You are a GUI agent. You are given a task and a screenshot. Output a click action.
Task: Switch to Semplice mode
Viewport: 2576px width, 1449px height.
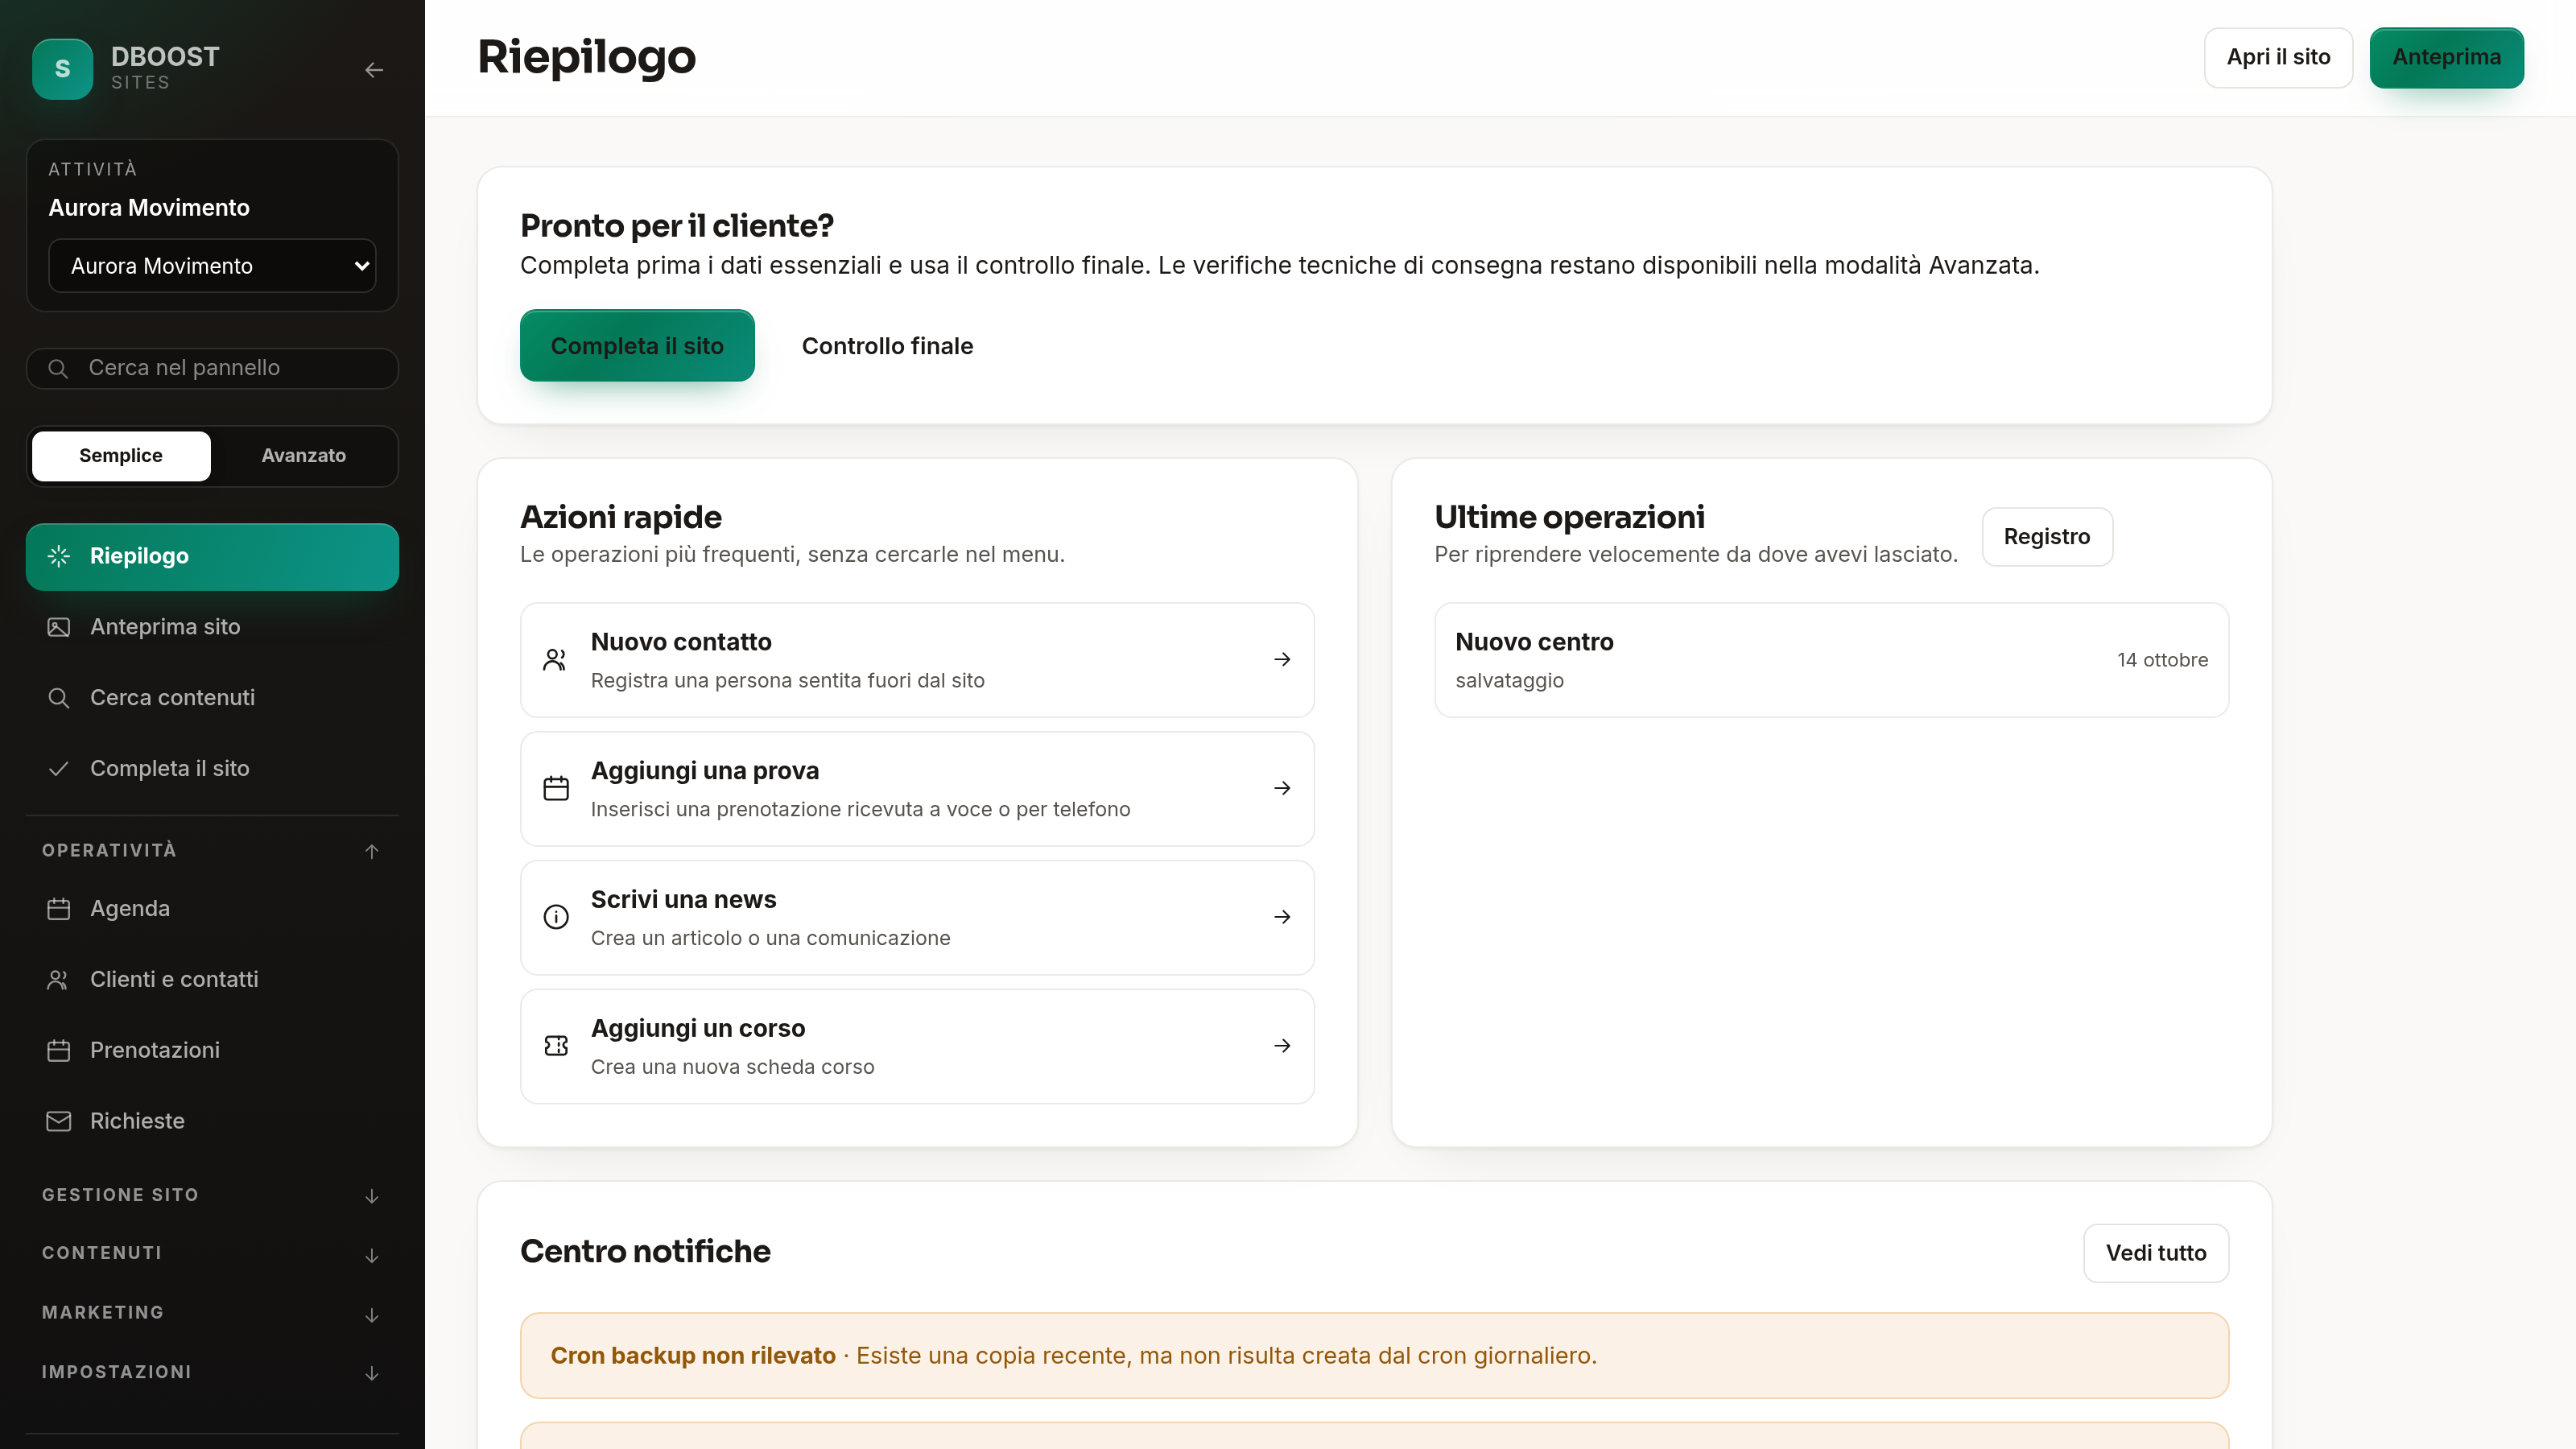[x=121, y=456]
